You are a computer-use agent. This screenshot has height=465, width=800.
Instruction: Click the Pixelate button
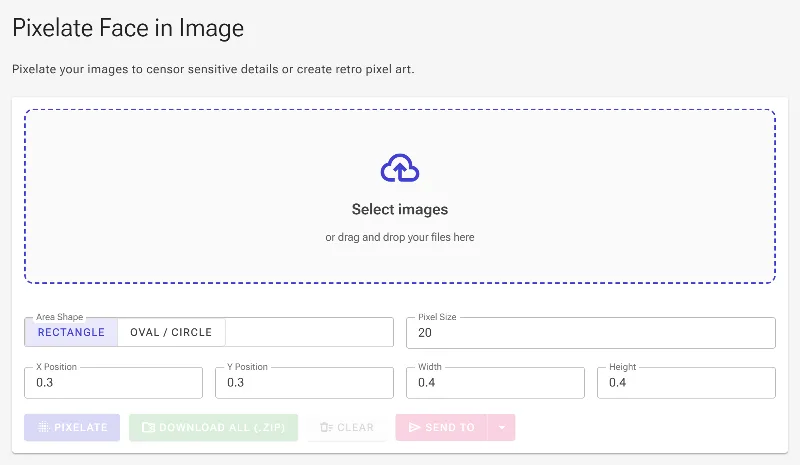[72, 427]
